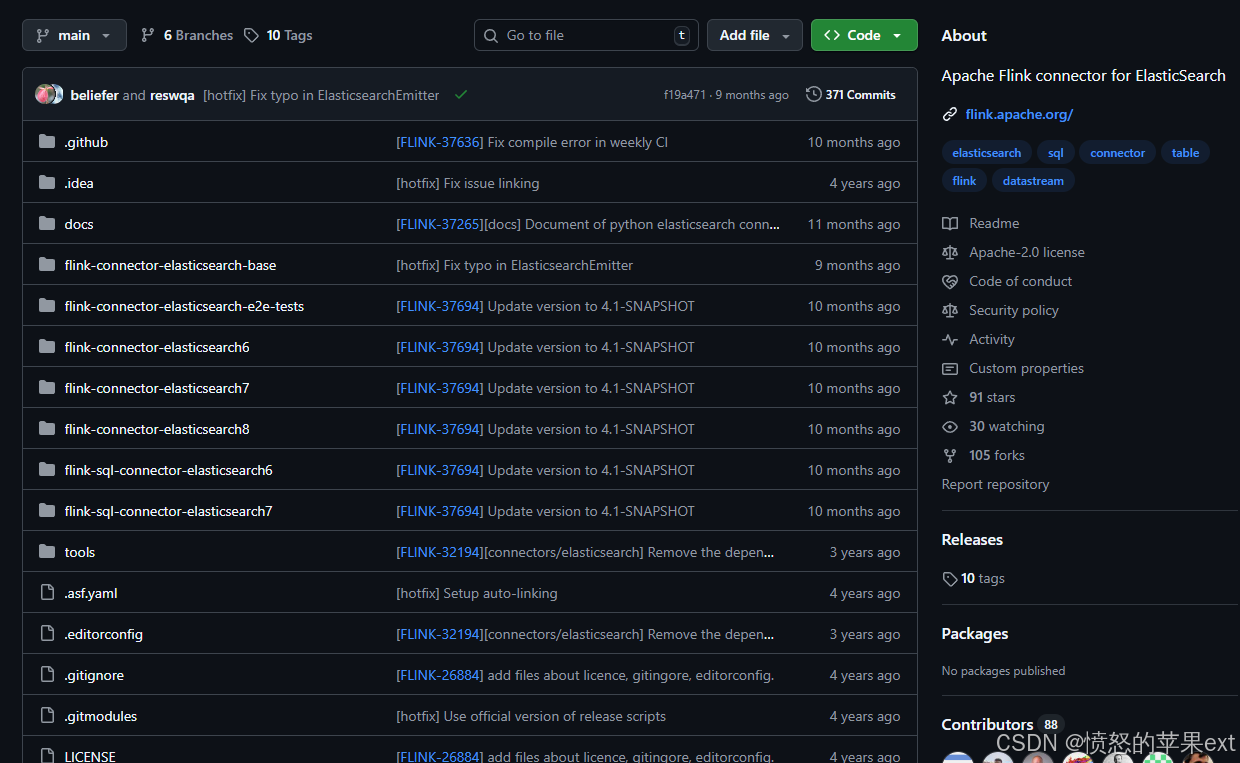The height and width of the screenshot is (763, 1240).
Task: Open the main branch dropdown
Action: point(74,35)
